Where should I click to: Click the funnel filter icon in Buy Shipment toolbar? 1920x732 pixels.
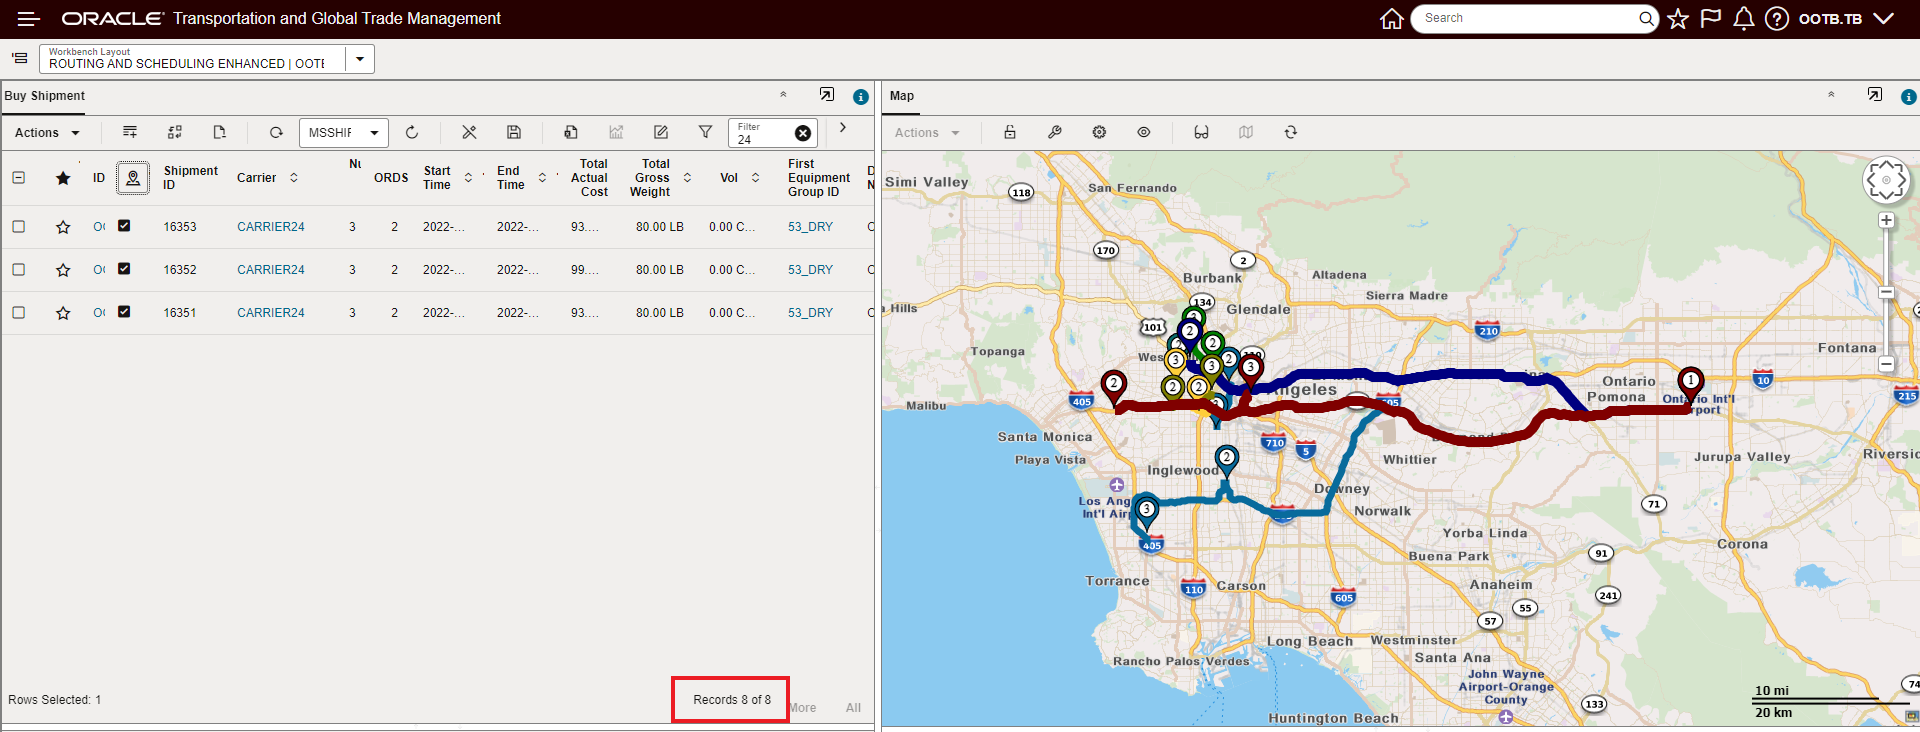click(x=705, y=132)
